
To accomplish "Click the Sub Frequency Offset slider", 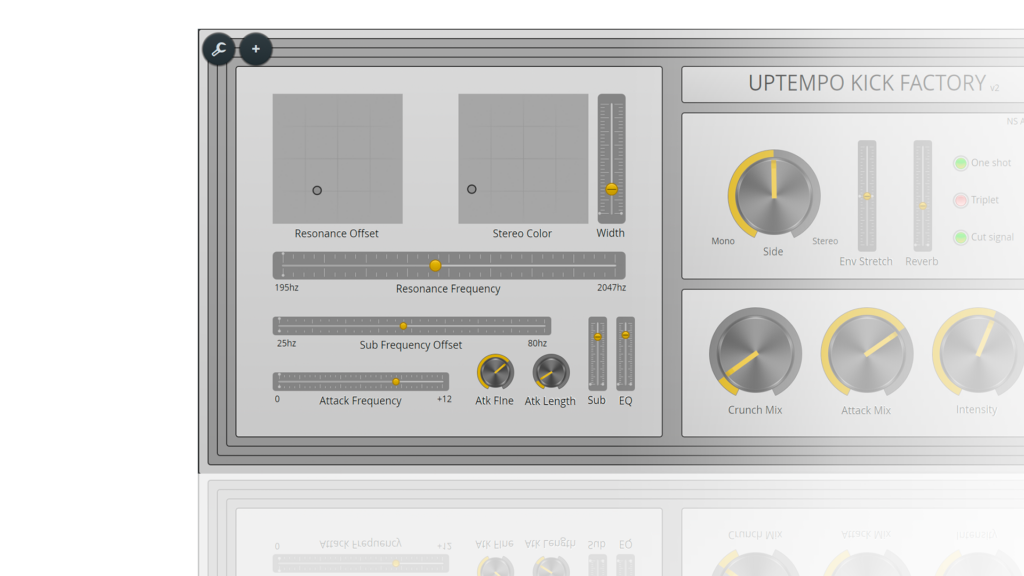I will click(404, 326).
